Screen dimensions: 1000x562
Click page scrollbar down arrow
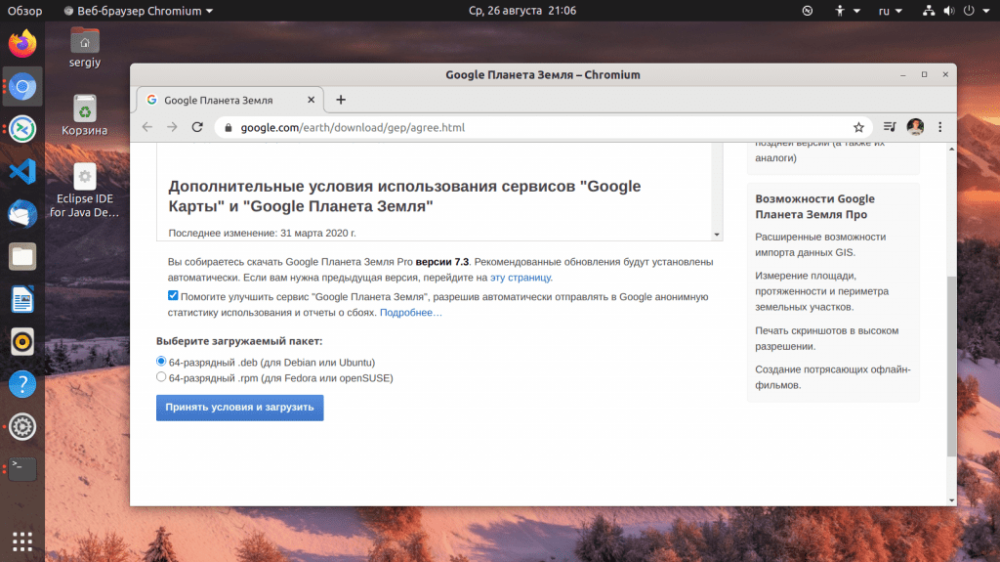click(x=952, y=501)
